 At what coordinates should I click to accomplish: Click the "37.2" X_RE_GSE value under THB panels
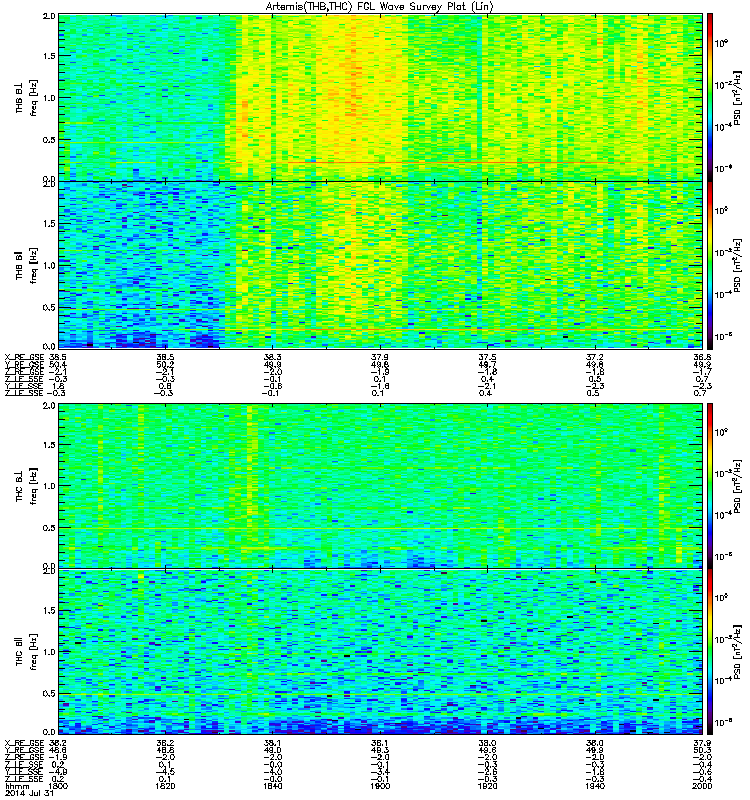pos(594,357)
